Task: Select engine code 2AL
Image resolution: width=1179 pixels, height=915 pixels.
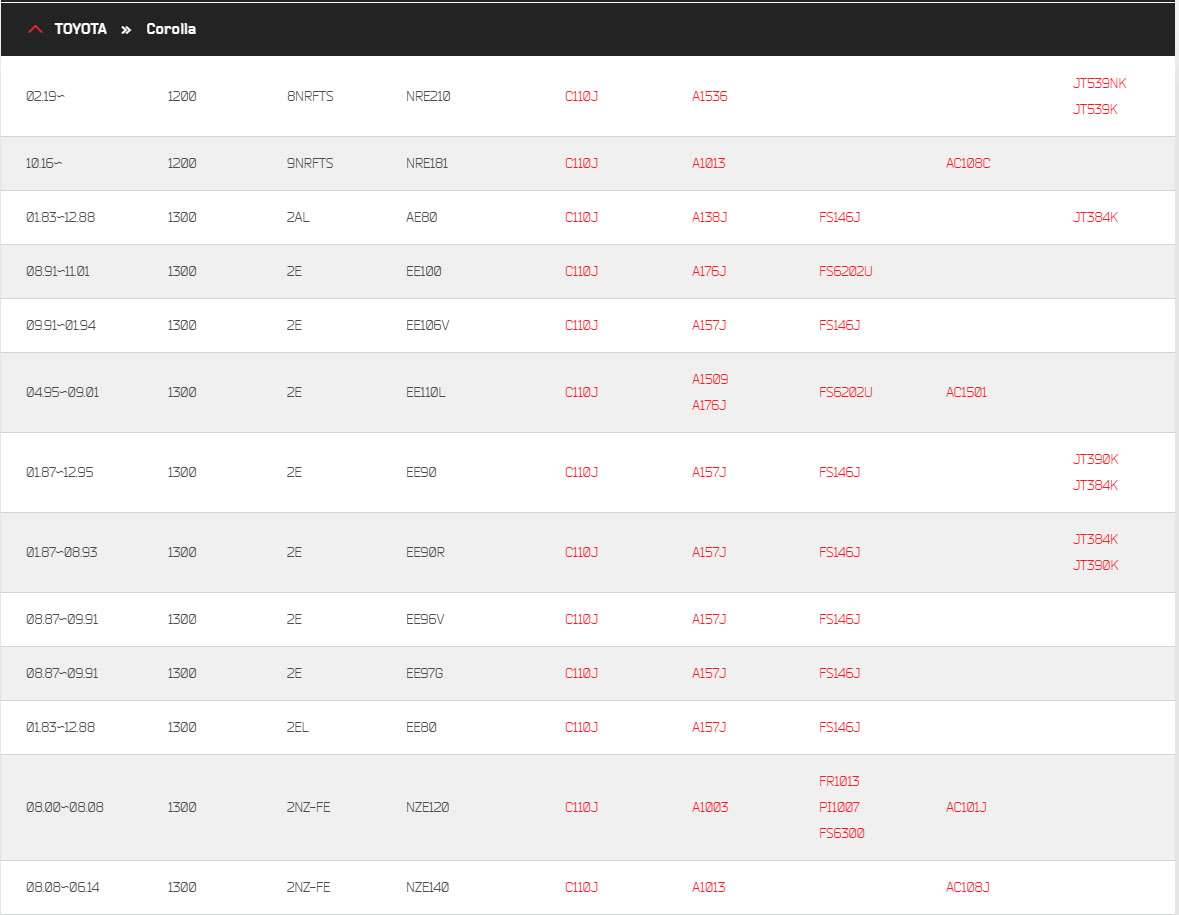Action: coord(298,217)
